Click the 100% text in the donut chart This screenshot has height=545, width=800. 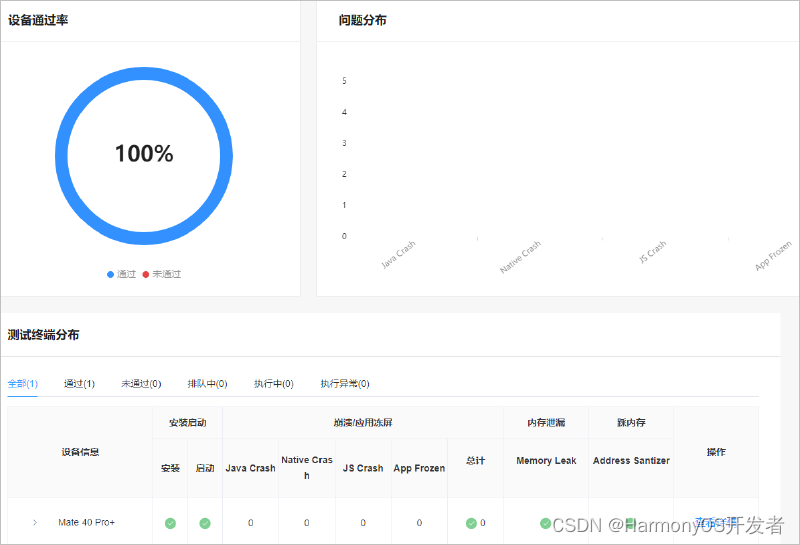pos(144,154)
